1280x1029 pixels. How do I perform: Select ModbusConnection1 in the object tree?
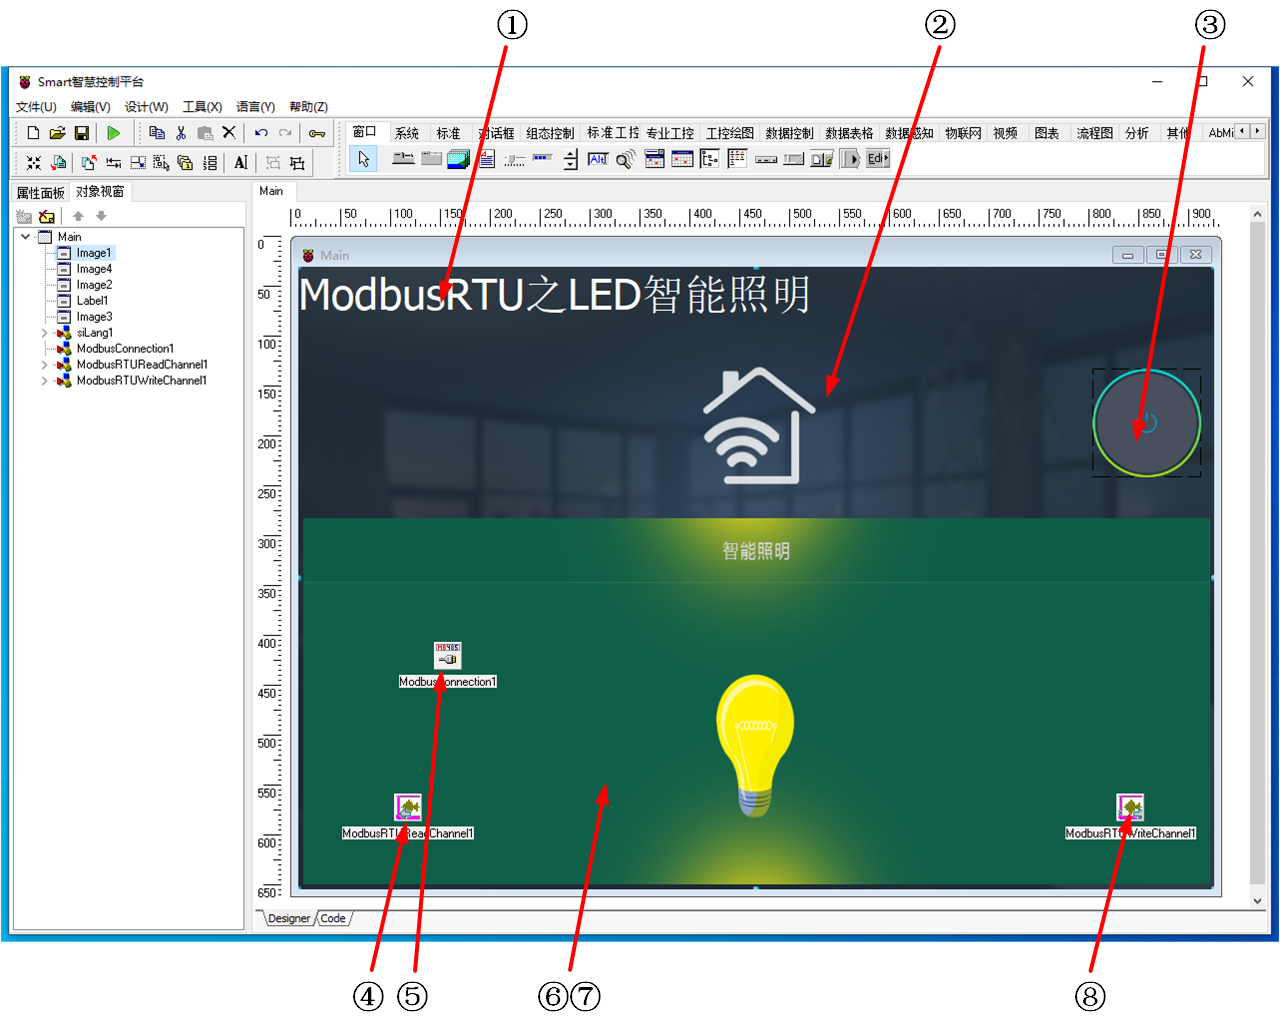pos(125,349)
